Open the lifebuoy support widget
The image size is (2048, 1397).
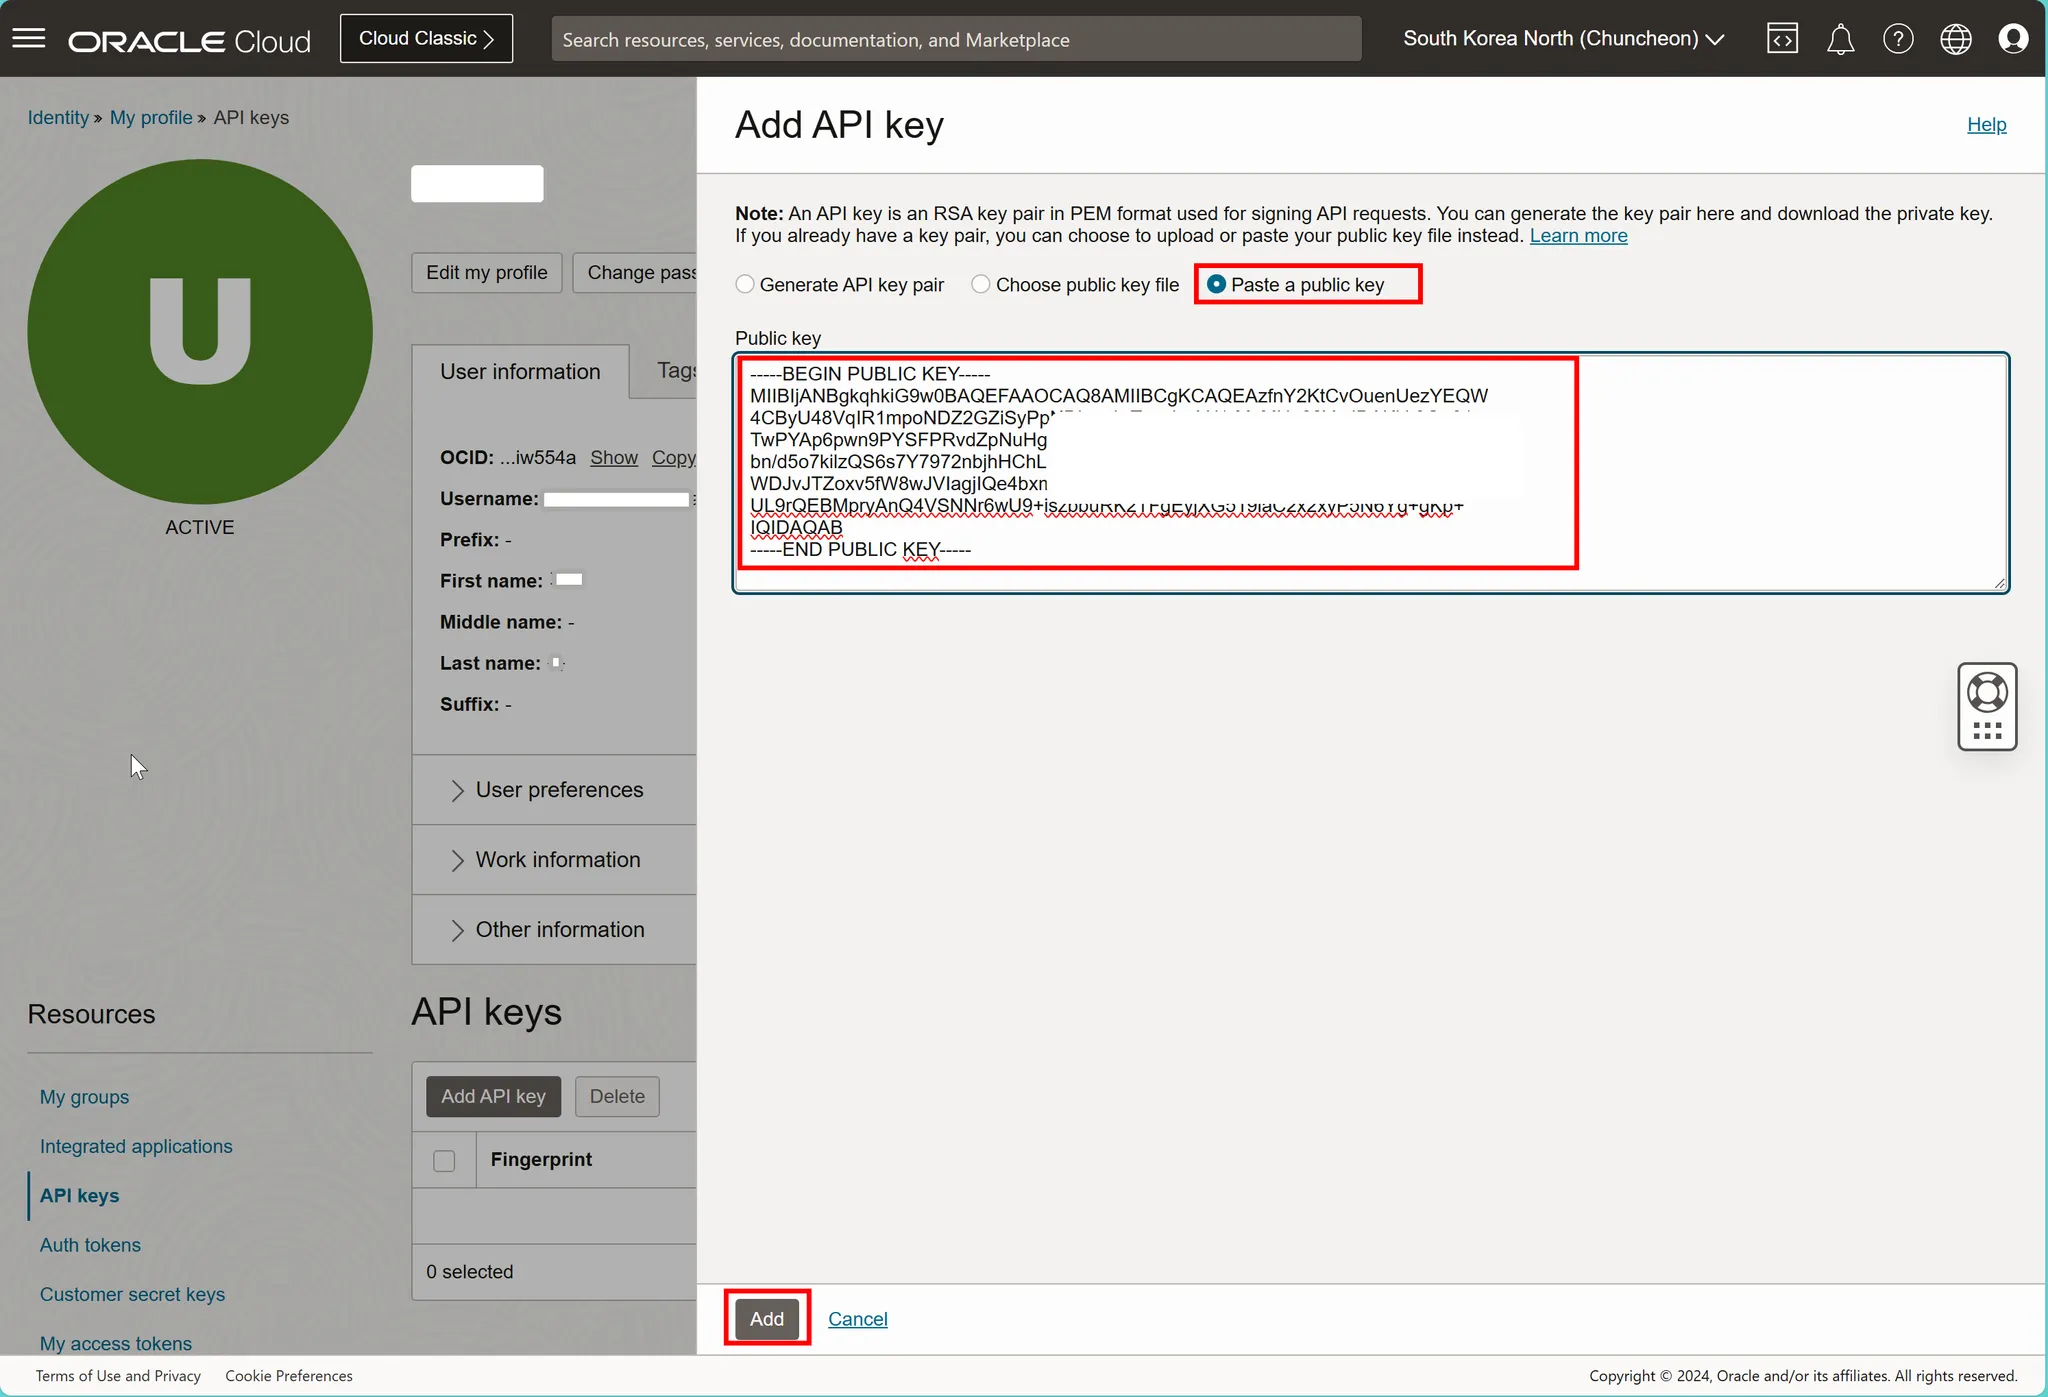pos(1987,692)
